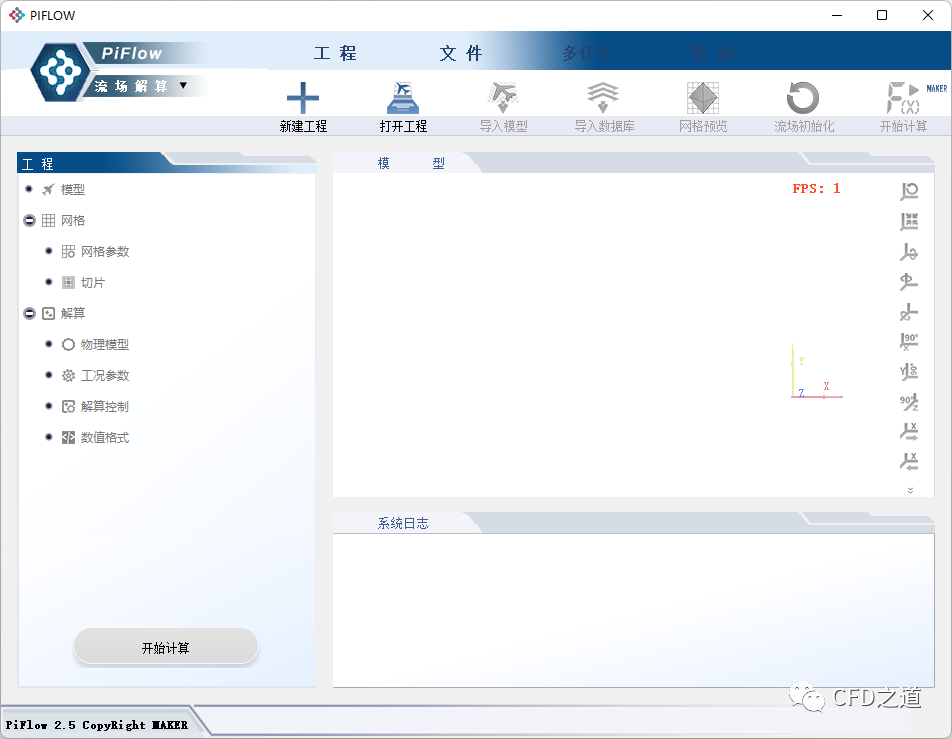The image size is (952, 739).
Task: Click the 导入数据库 toolbar icon
Action: click(603, 98)
